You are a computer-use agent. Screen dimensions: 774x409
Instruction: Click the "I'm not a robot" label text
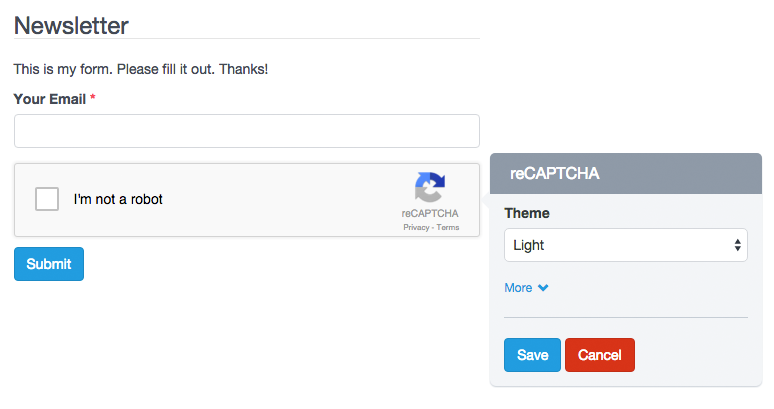point(118,199)
